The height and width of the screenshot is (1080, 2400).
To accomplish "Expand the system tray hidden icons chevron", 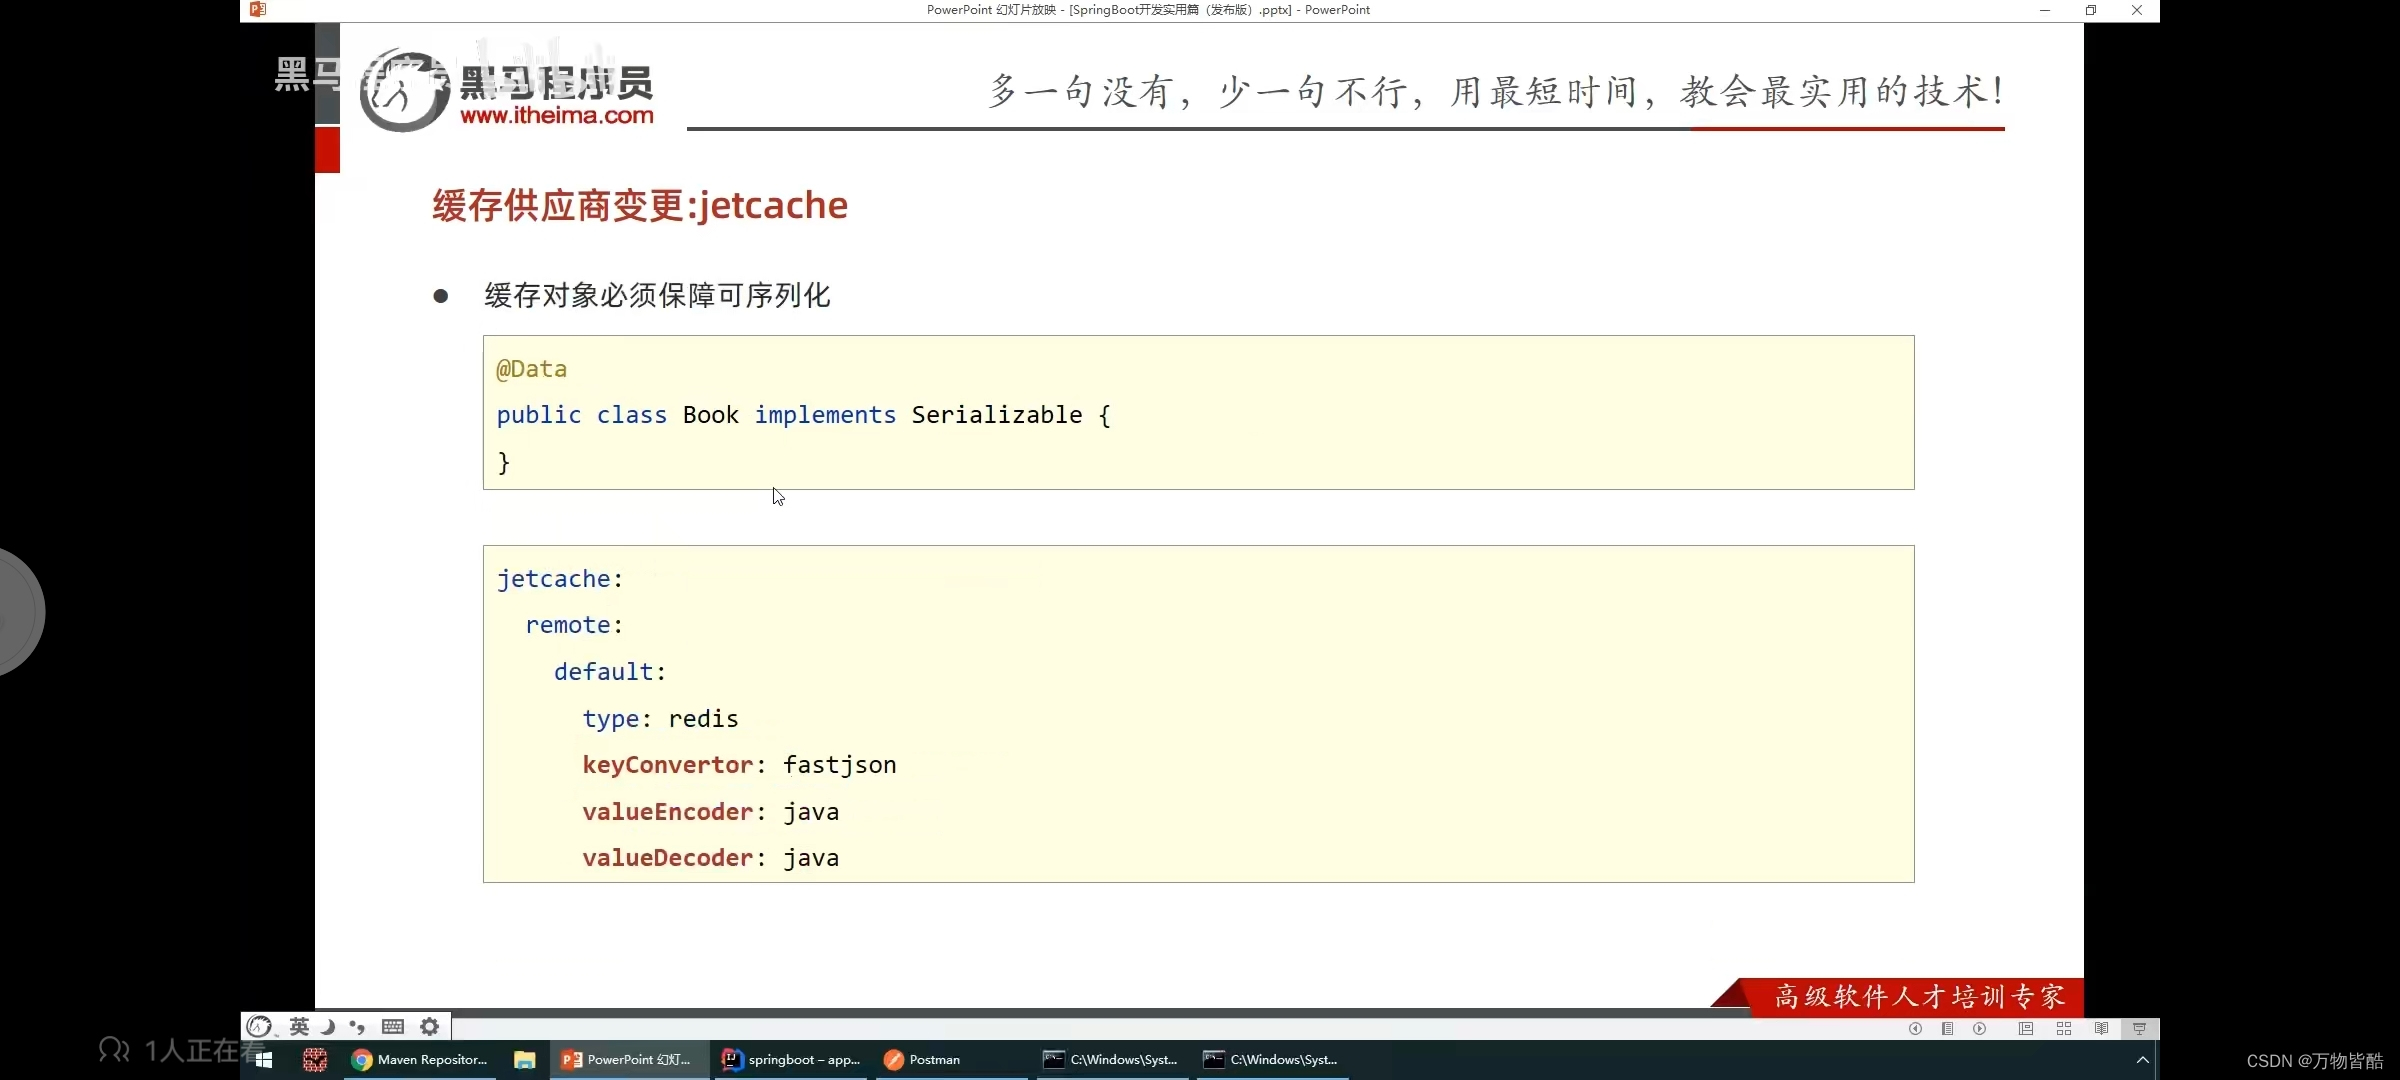I will pos(2142,1060).
